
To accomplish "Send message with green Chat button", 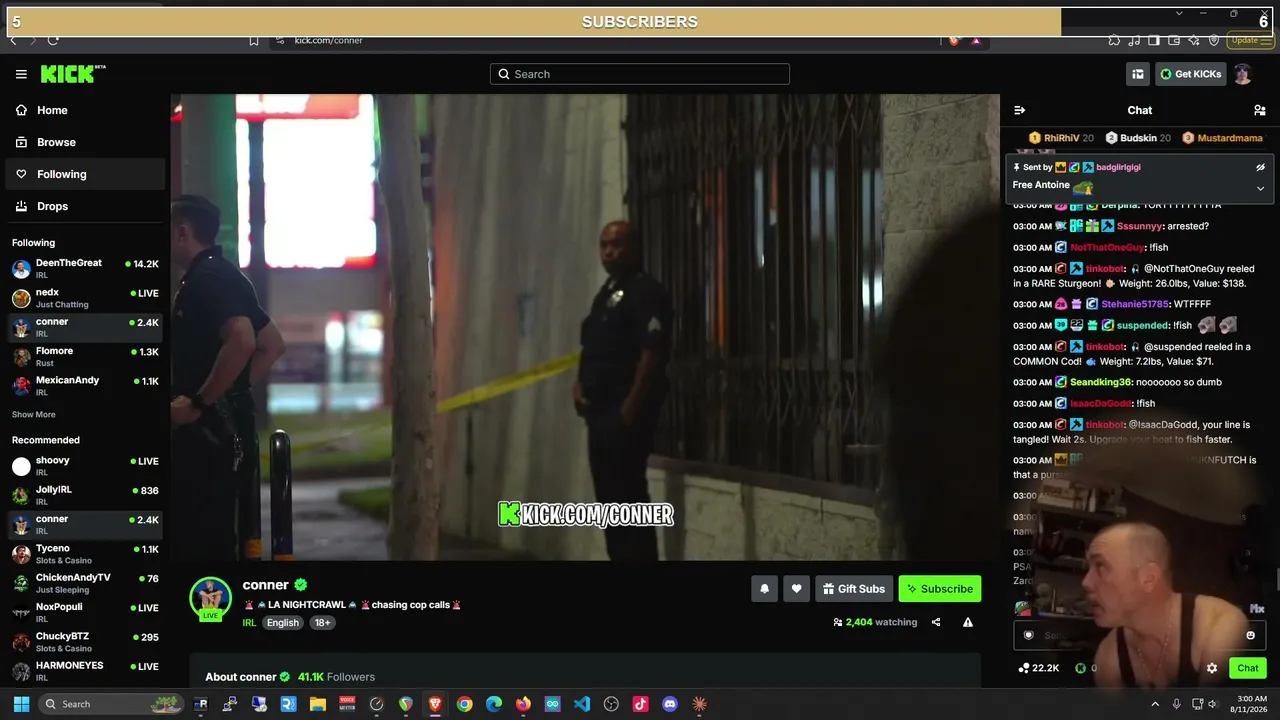I will pyautogui.click(x=1248, y=668).
